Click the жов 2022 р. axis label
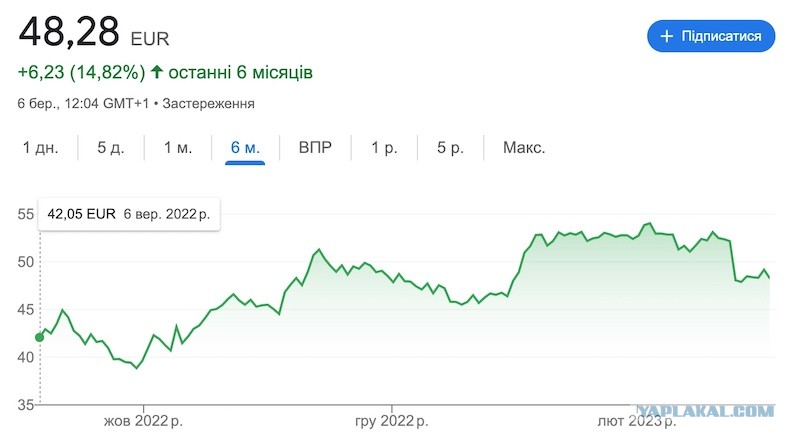This screenshot has width=800, height=441. (x=143, y=422)
